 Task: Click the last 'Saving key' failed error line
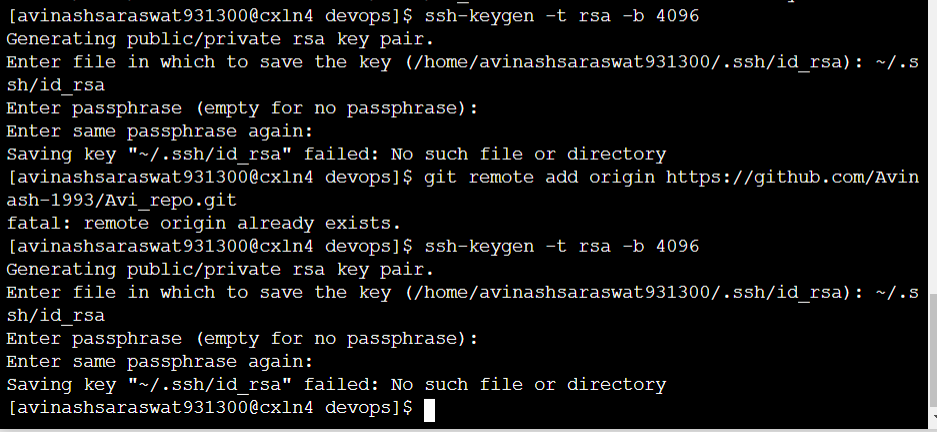(336, 384)
